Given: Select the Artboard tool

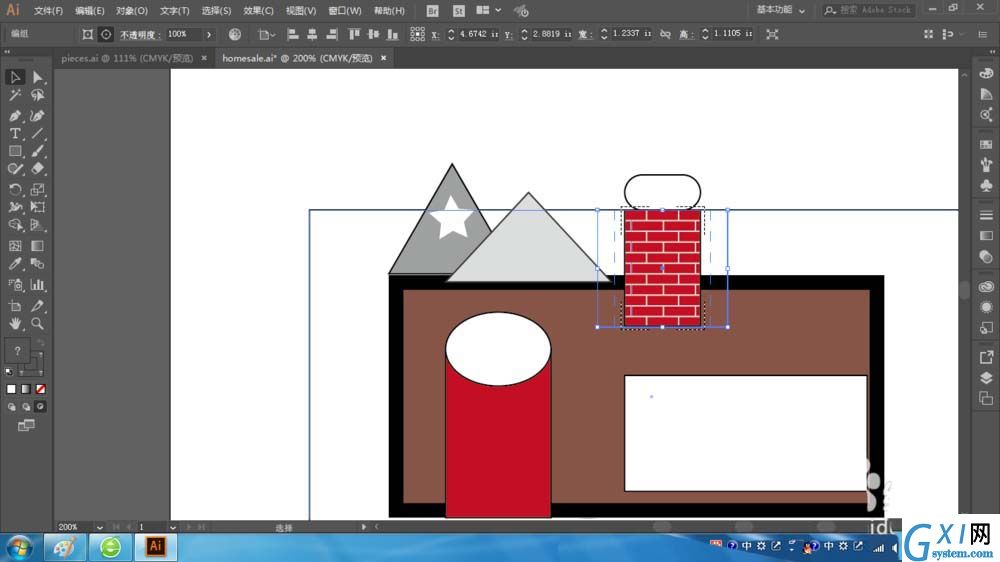Looking at the screenshot, I should pos(15,306).
